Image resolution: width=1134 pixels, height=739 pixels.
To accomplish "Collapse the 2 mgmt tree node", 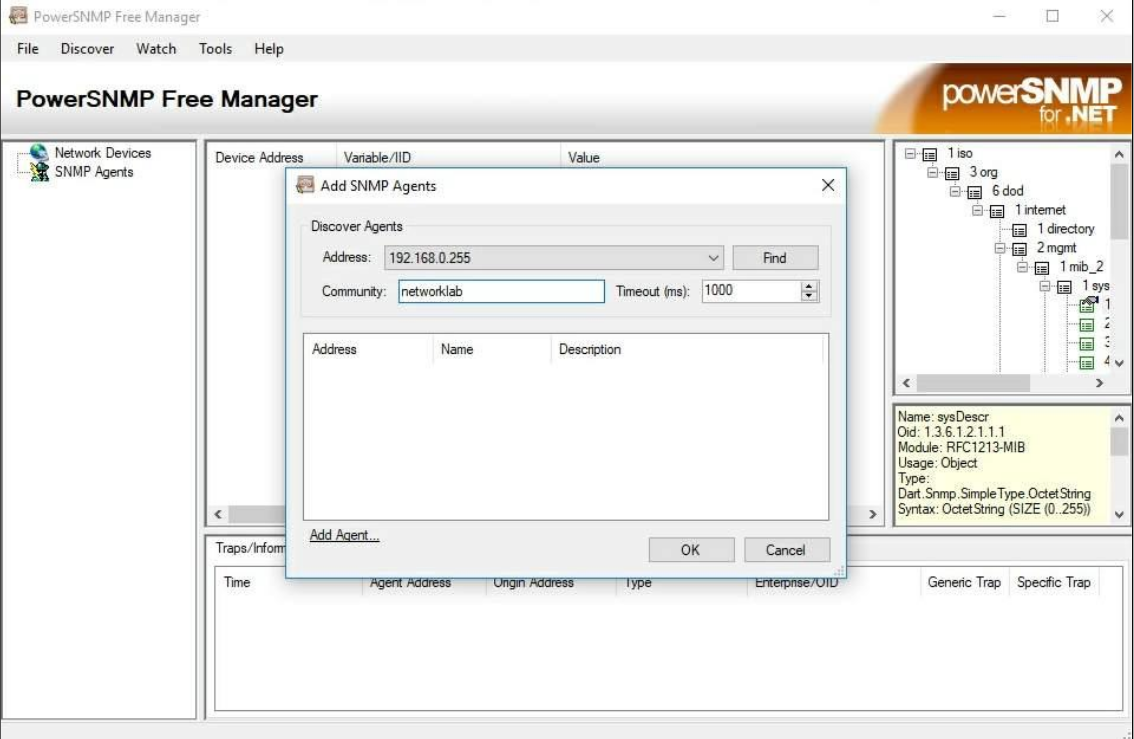I will click(1000, 248).
